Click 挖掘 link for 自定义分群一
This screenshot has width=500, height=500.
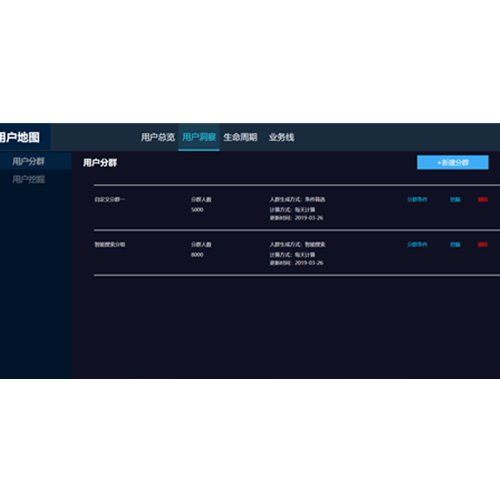[x=455, y=199]
